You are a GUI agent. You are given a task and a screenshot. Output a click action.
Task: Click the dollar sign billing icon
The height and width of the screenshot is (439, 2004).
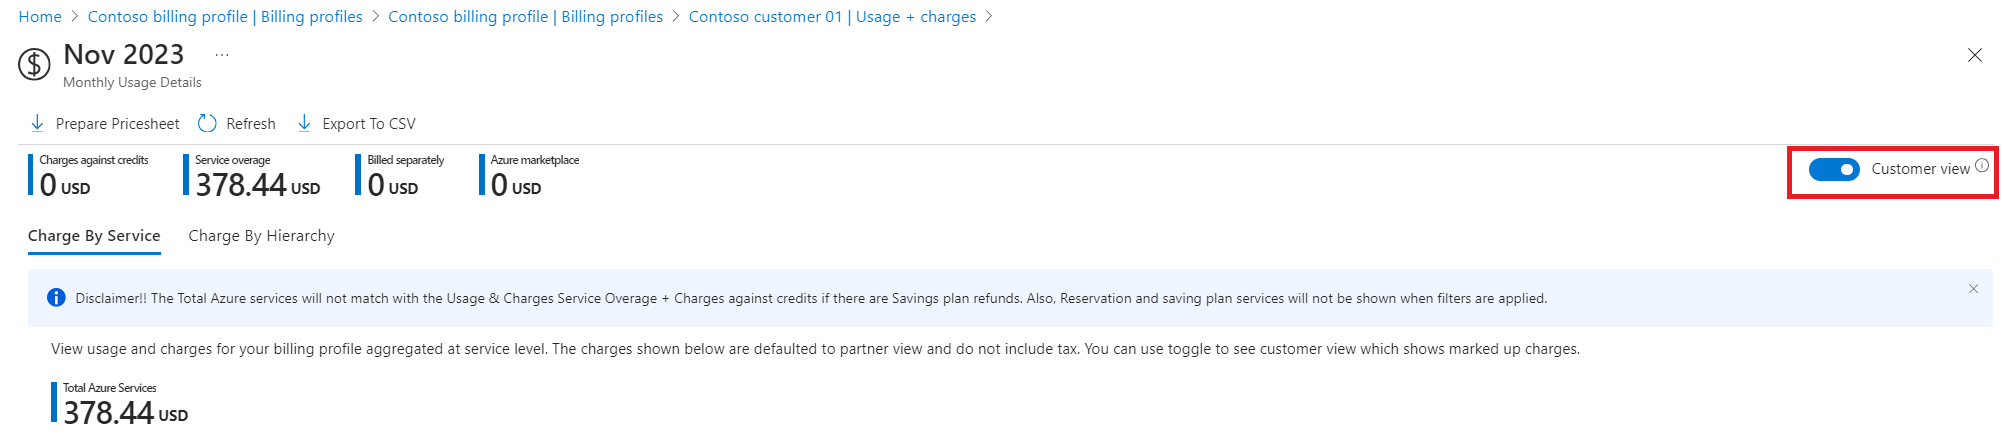pyautogui.click(x=34, y=65)
